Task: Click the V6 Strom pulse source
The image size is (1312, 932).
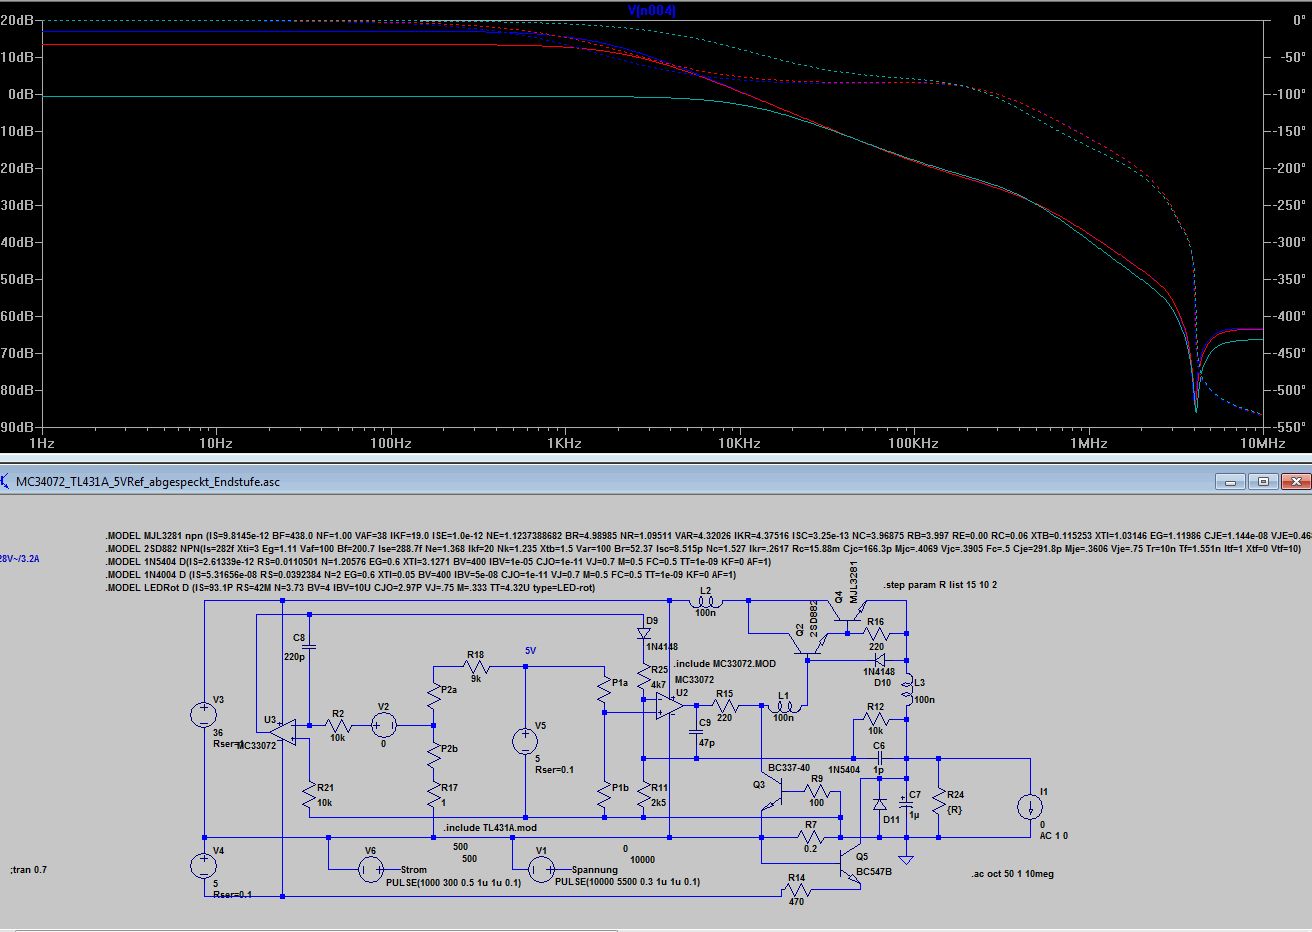Action: (370, 870)
